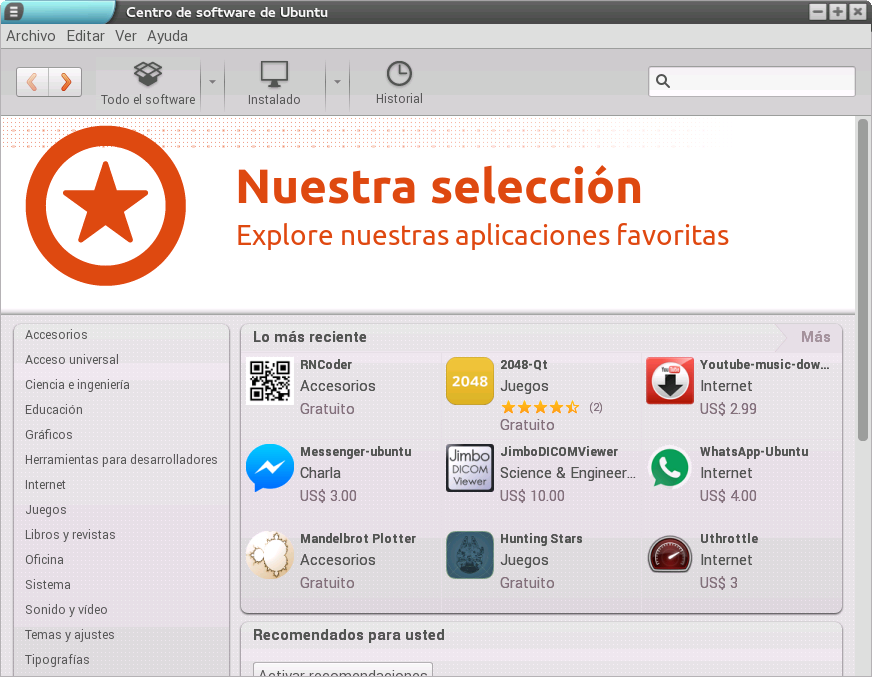Click the WhatsApp-Ubuntu app title
Image resolution: width=872 pixels, height=677 pixels.
[754, 452]
